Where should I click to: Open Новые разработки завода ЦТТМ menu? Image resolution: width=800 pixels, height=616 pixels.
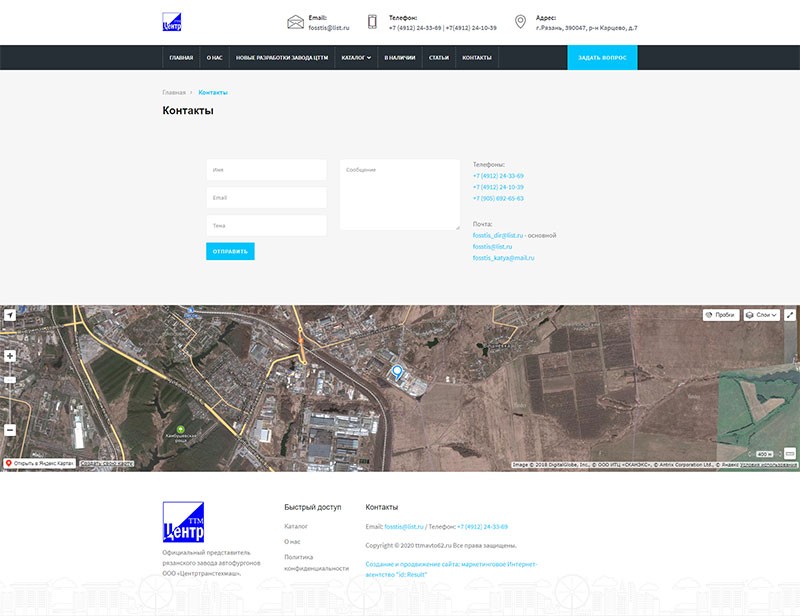tap(282, 58)
